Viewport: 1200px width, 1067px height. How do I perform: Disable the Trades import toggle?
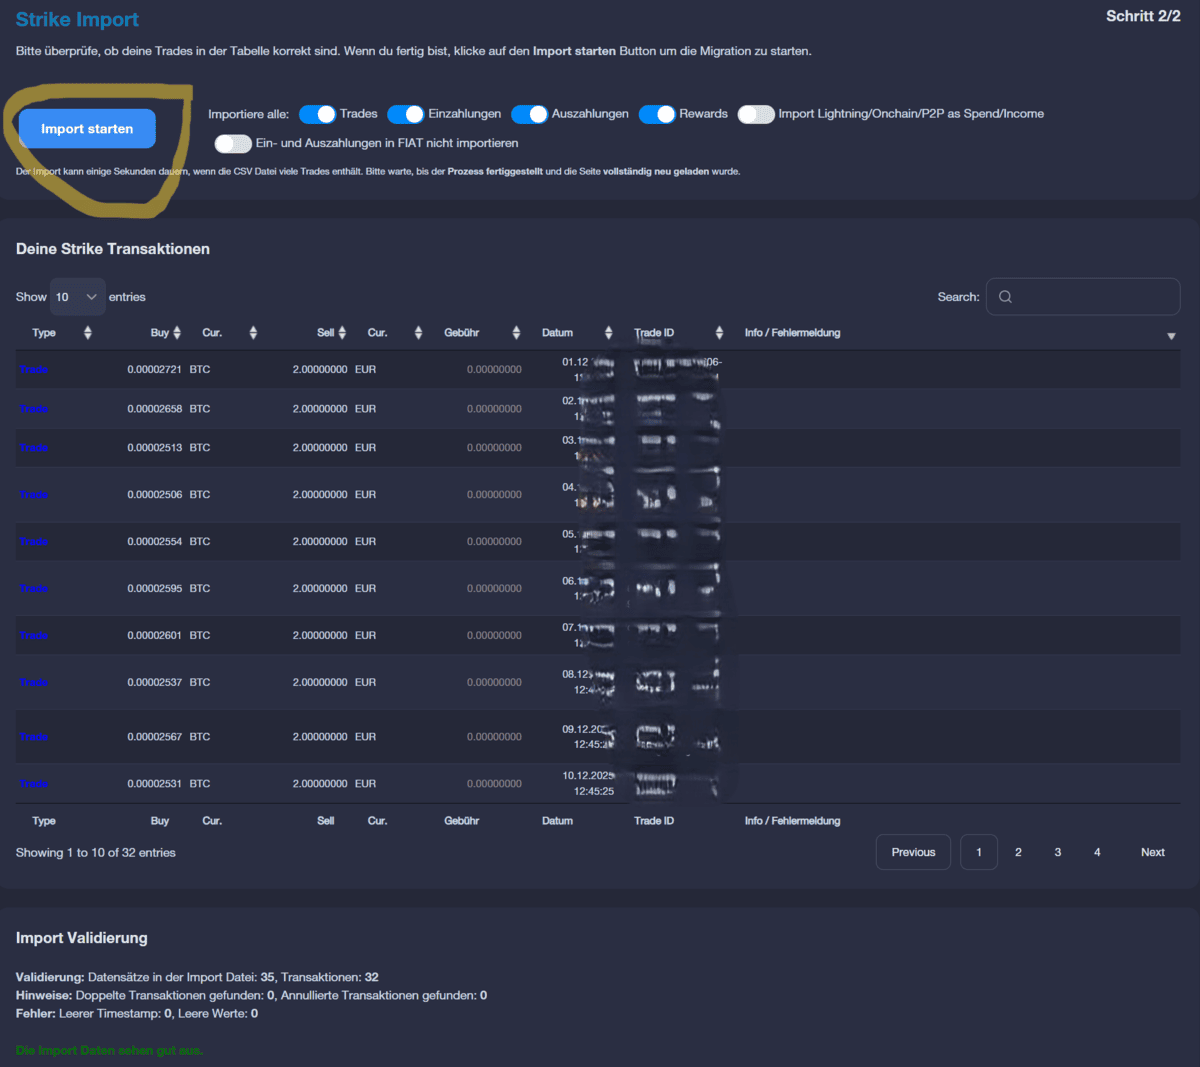tap(318, 114)
